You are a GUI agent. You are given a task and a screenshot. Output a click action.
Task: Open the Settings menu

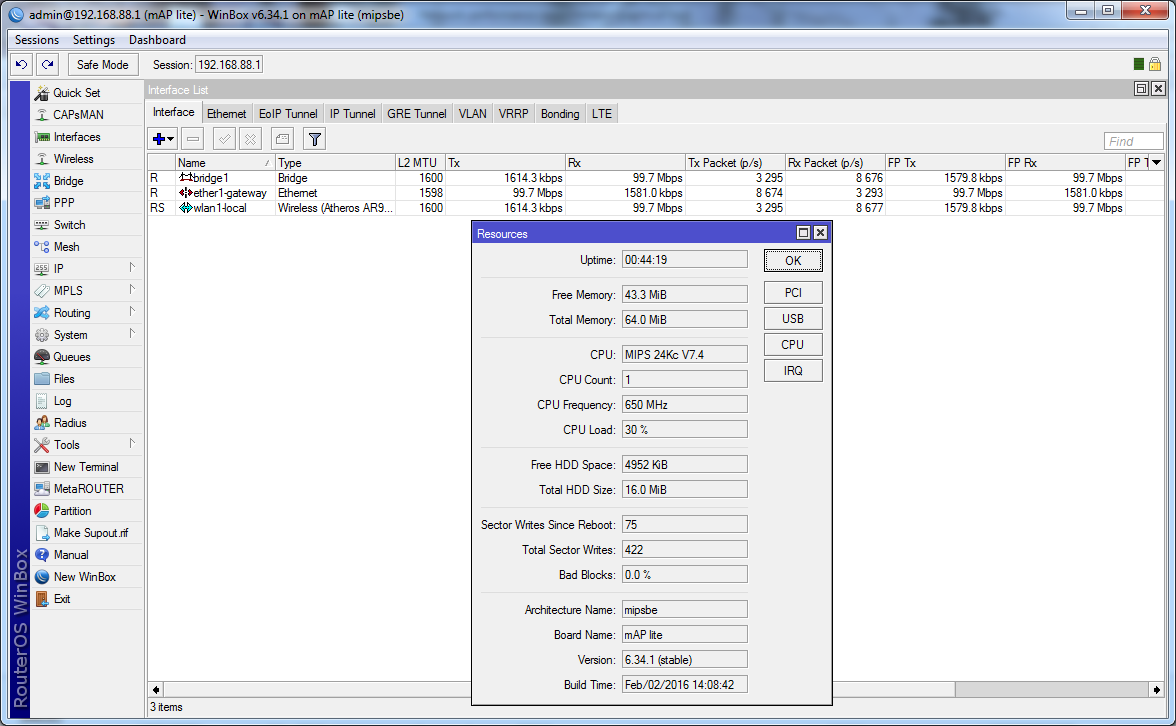[x=94, y=40]
